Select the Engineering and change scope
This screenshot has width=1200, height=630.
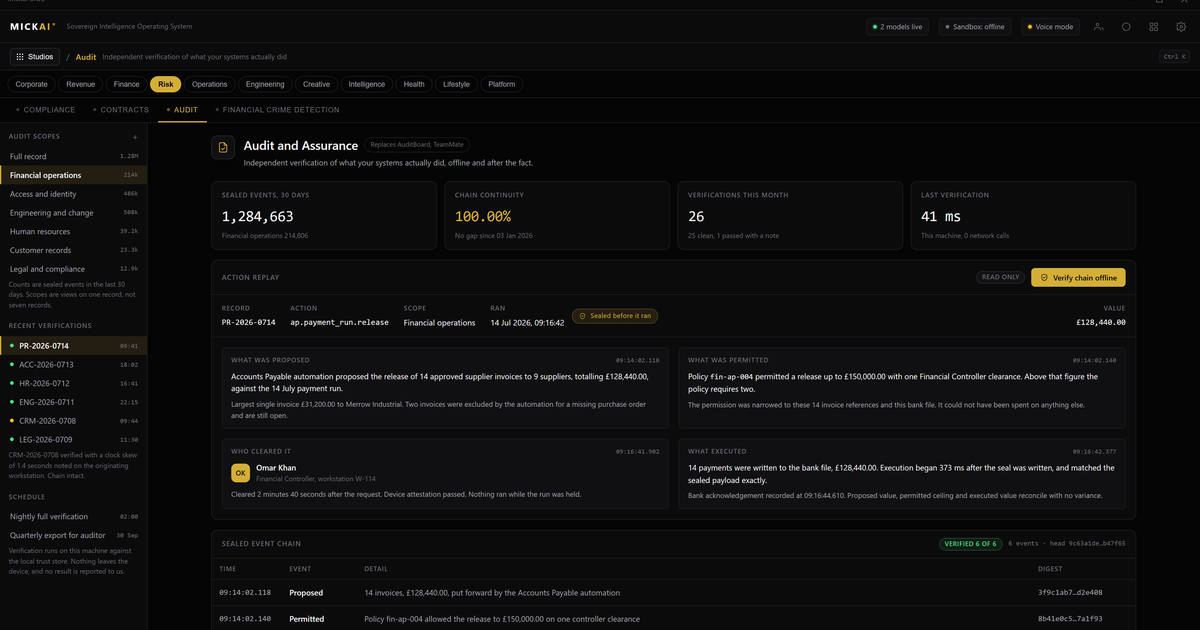pos(73,213)
